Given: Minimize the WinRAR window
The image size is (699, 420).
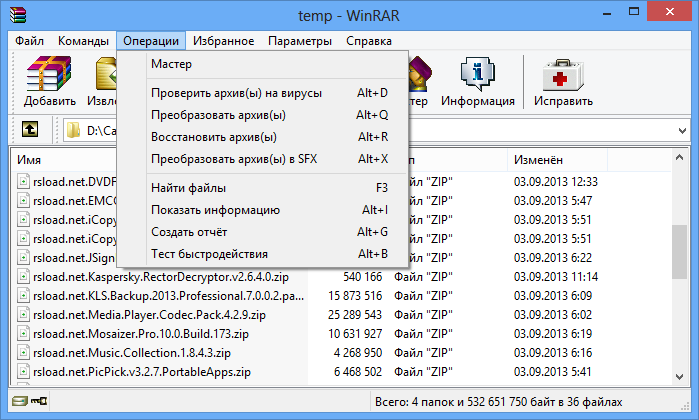Looking at the screenshot, I should click(607, 13).
